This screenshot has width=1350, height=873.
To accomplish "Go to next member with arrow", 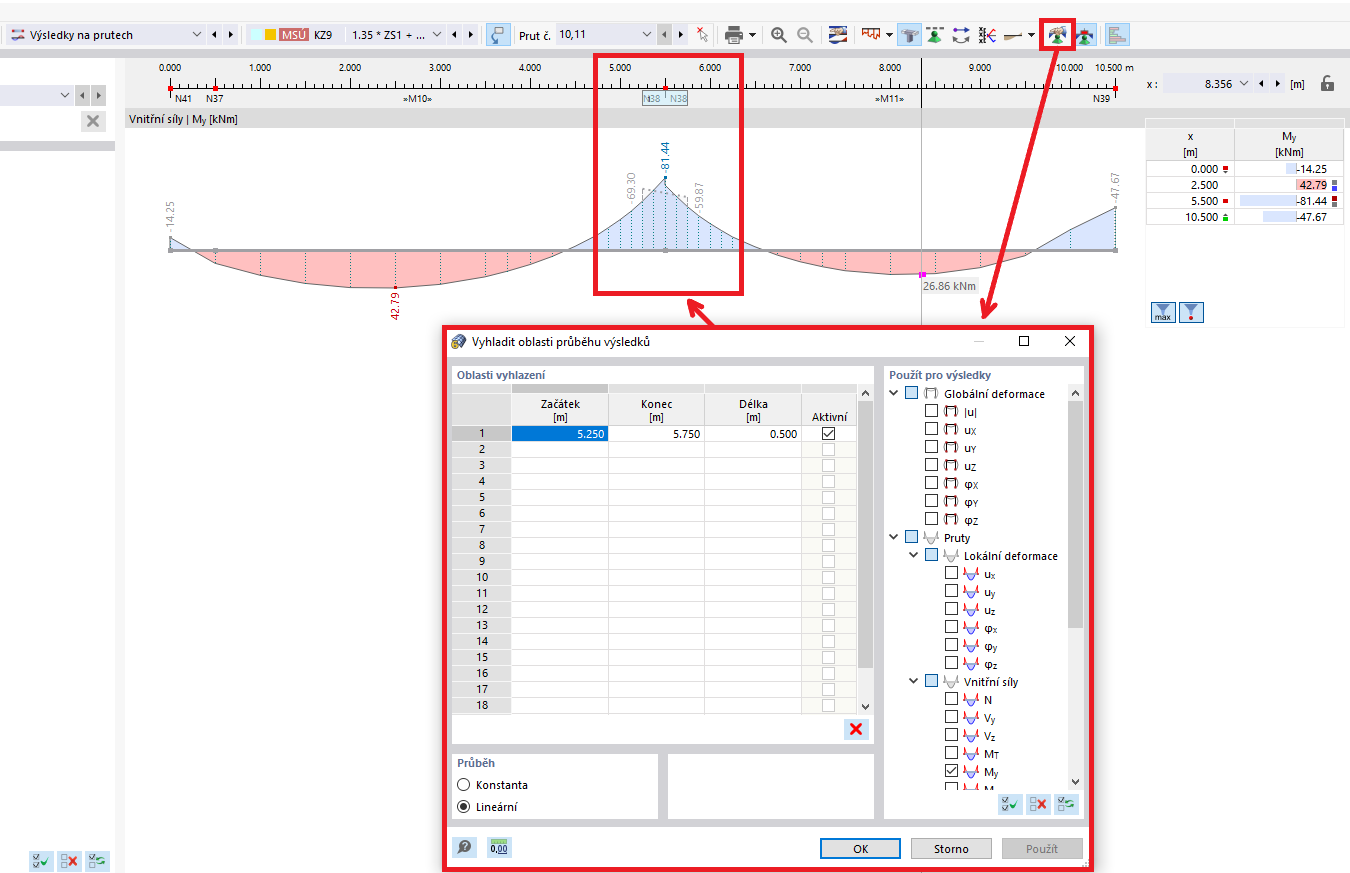I will (x=681, y=35).
